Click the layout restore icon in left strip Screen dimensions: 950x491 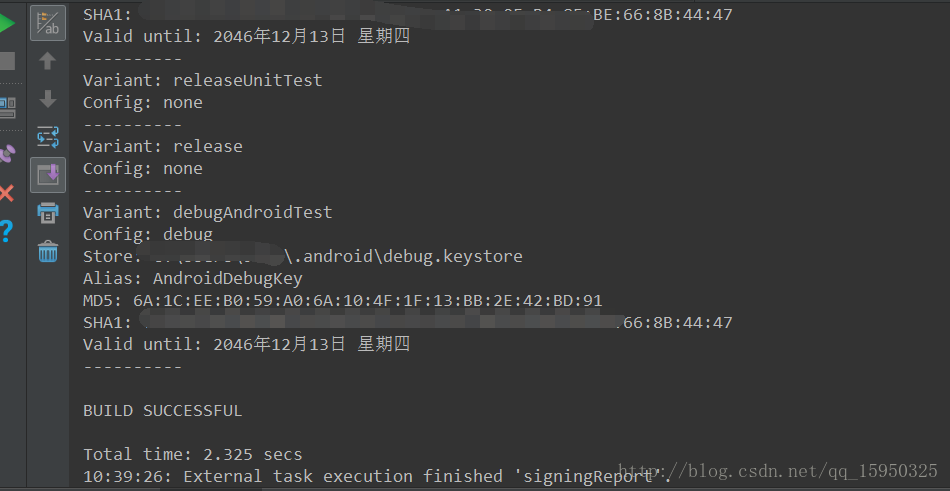point(7,107)
